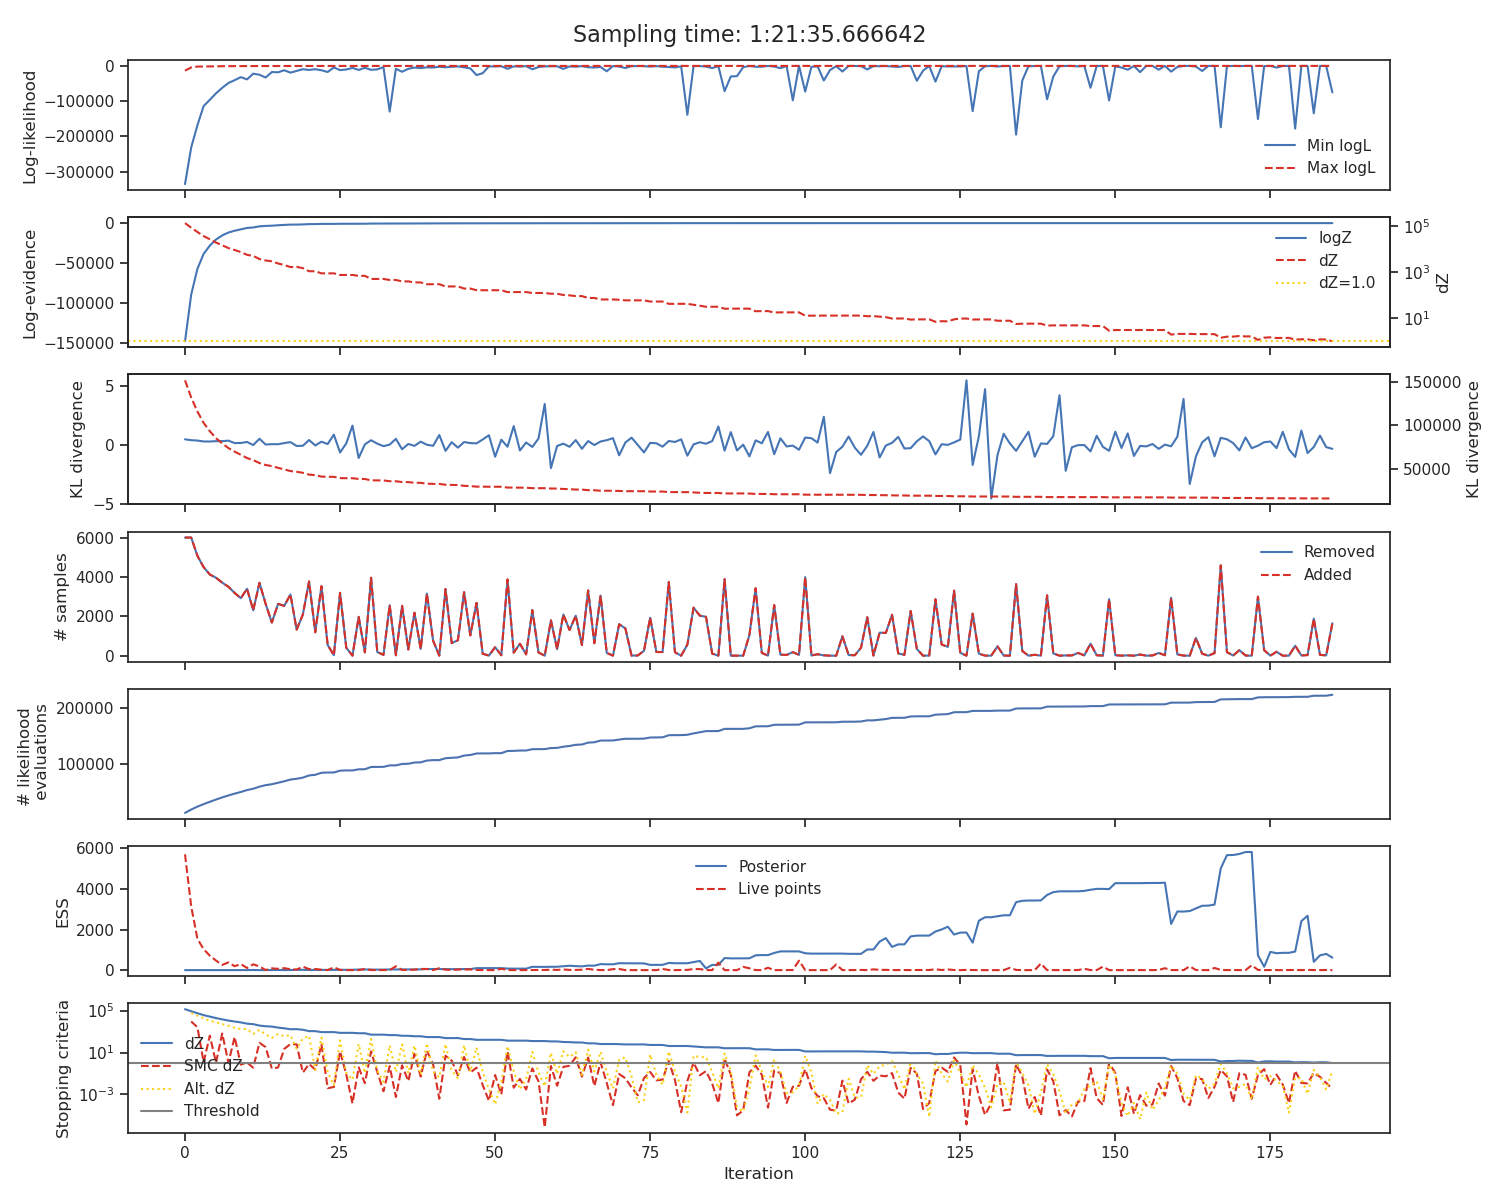Click the 'ESS' y-axis label

coord(61,912)
